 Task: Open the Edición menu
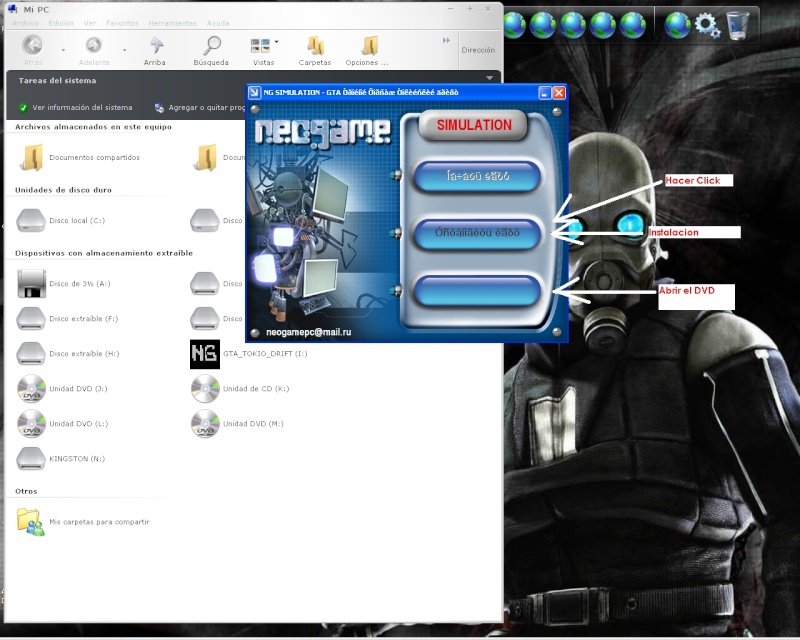[x=61, y=23]
